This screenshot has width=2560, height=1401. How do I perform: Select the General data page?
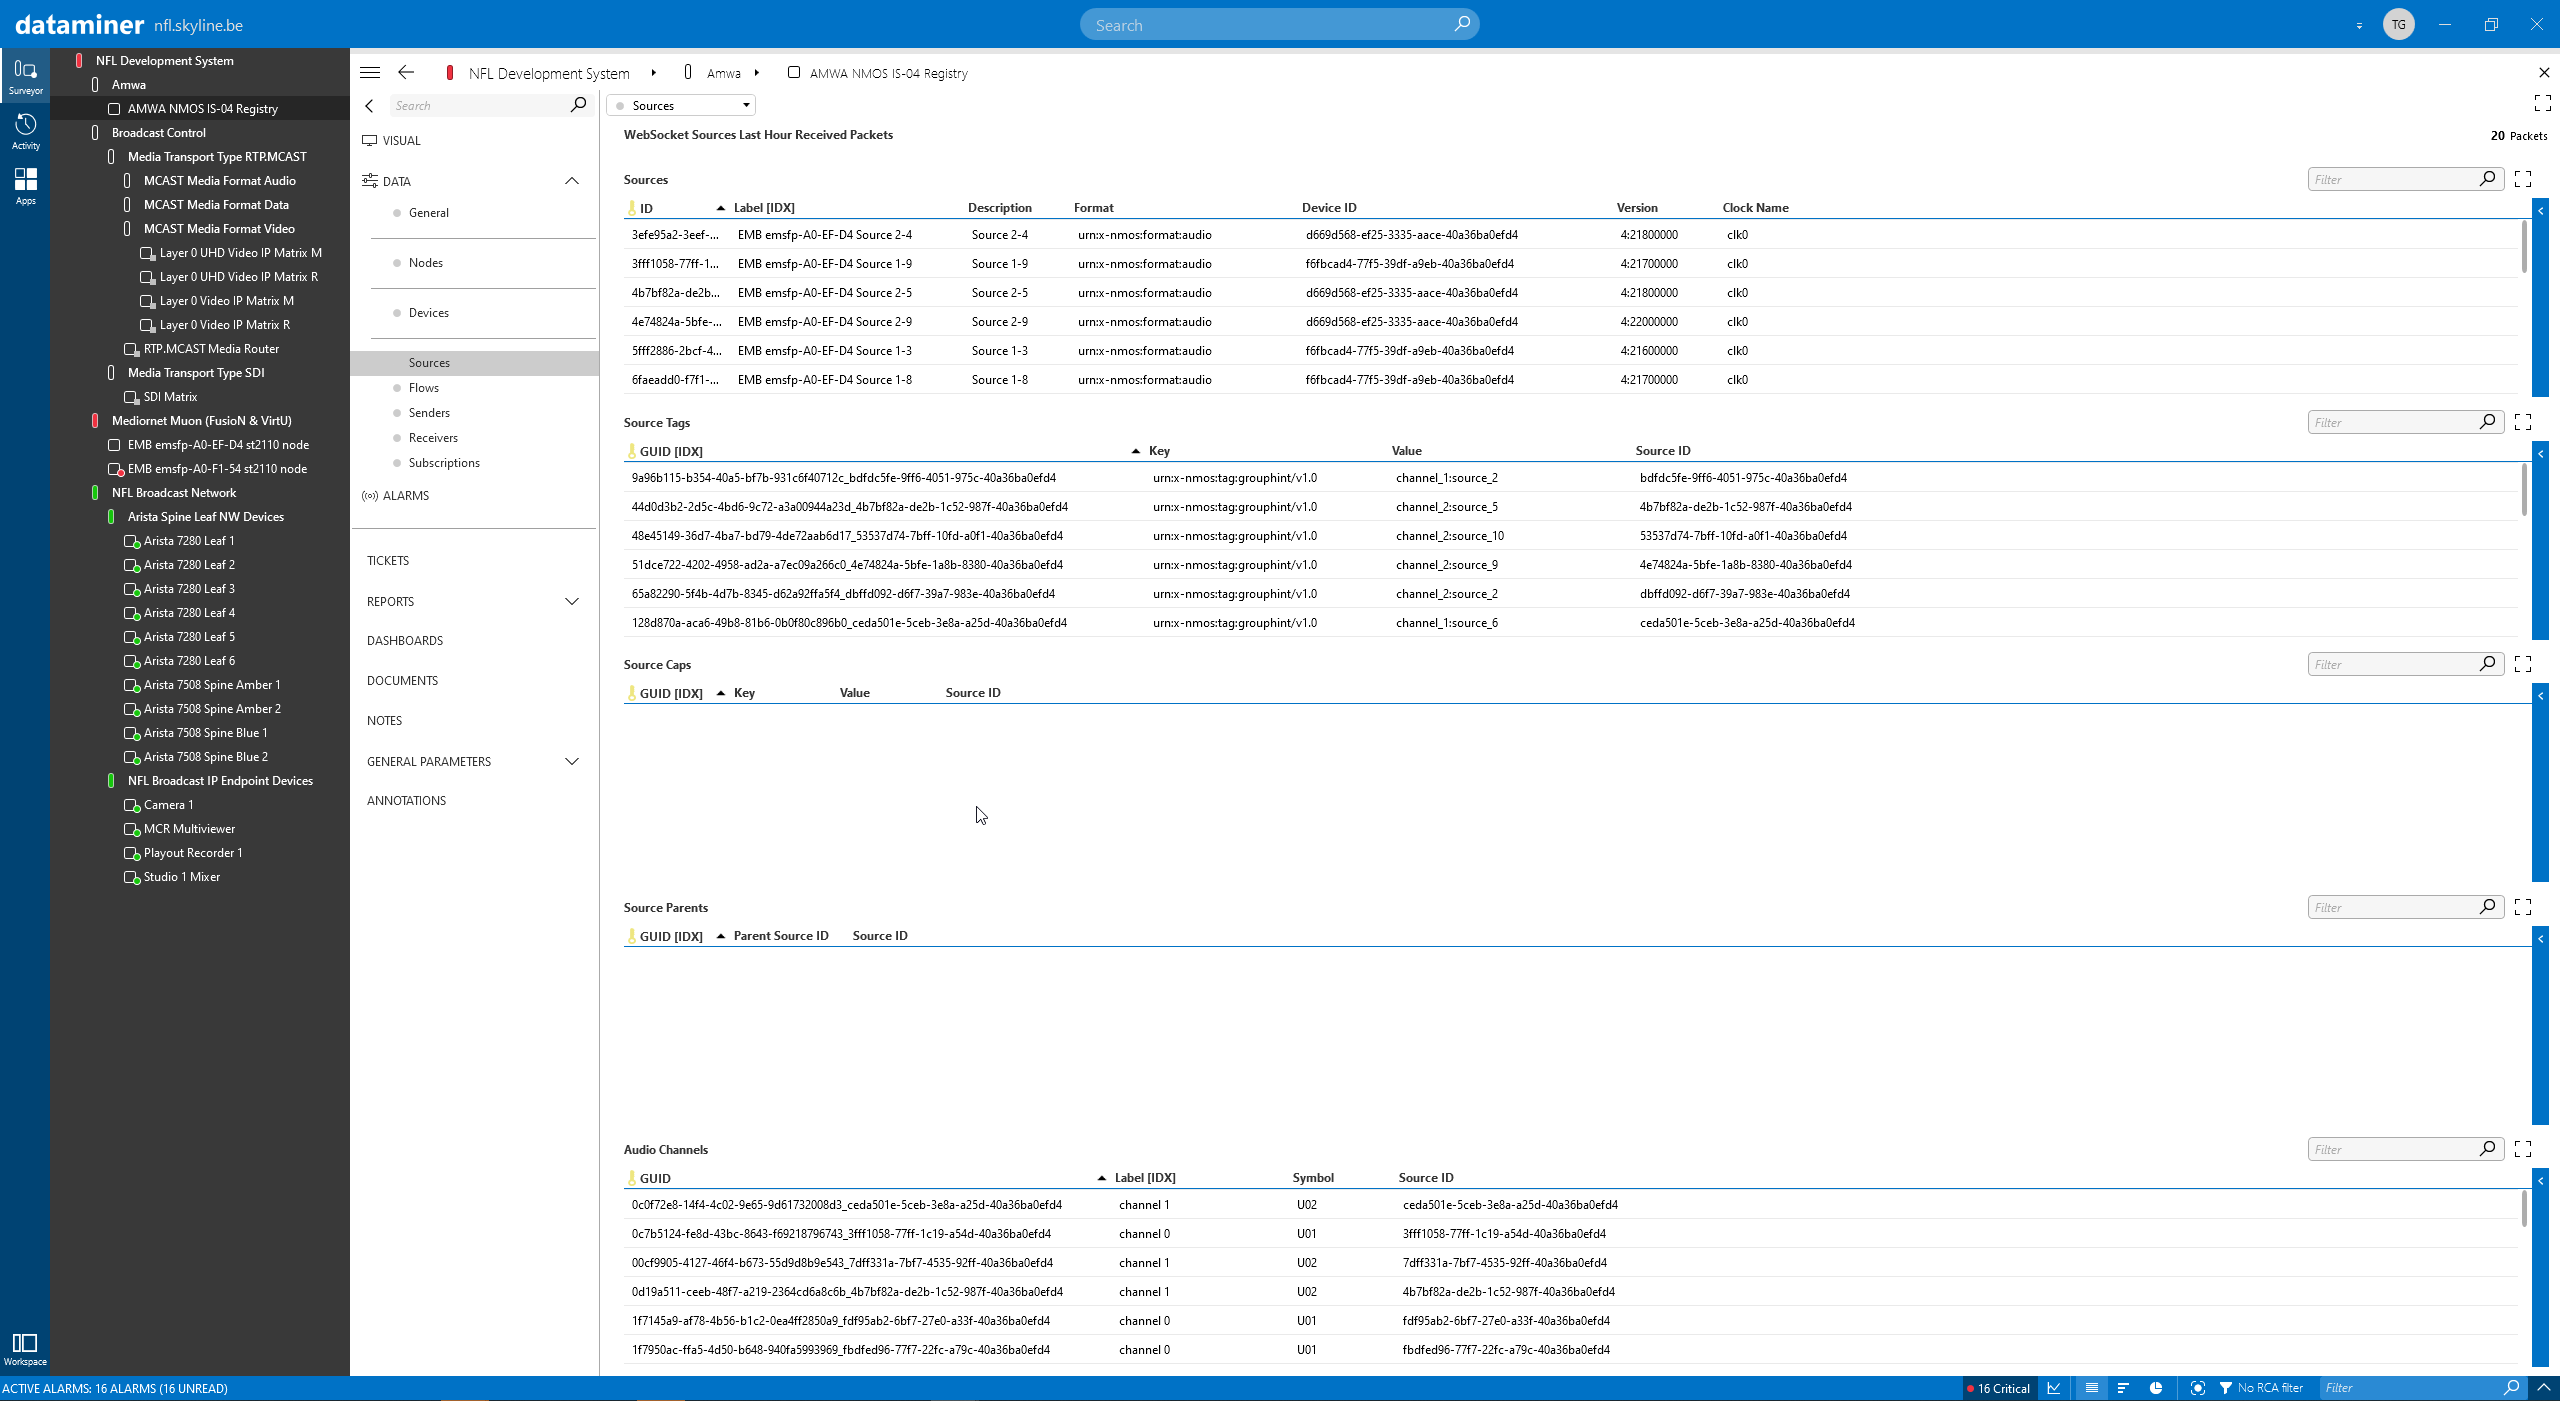click(428, 213)
